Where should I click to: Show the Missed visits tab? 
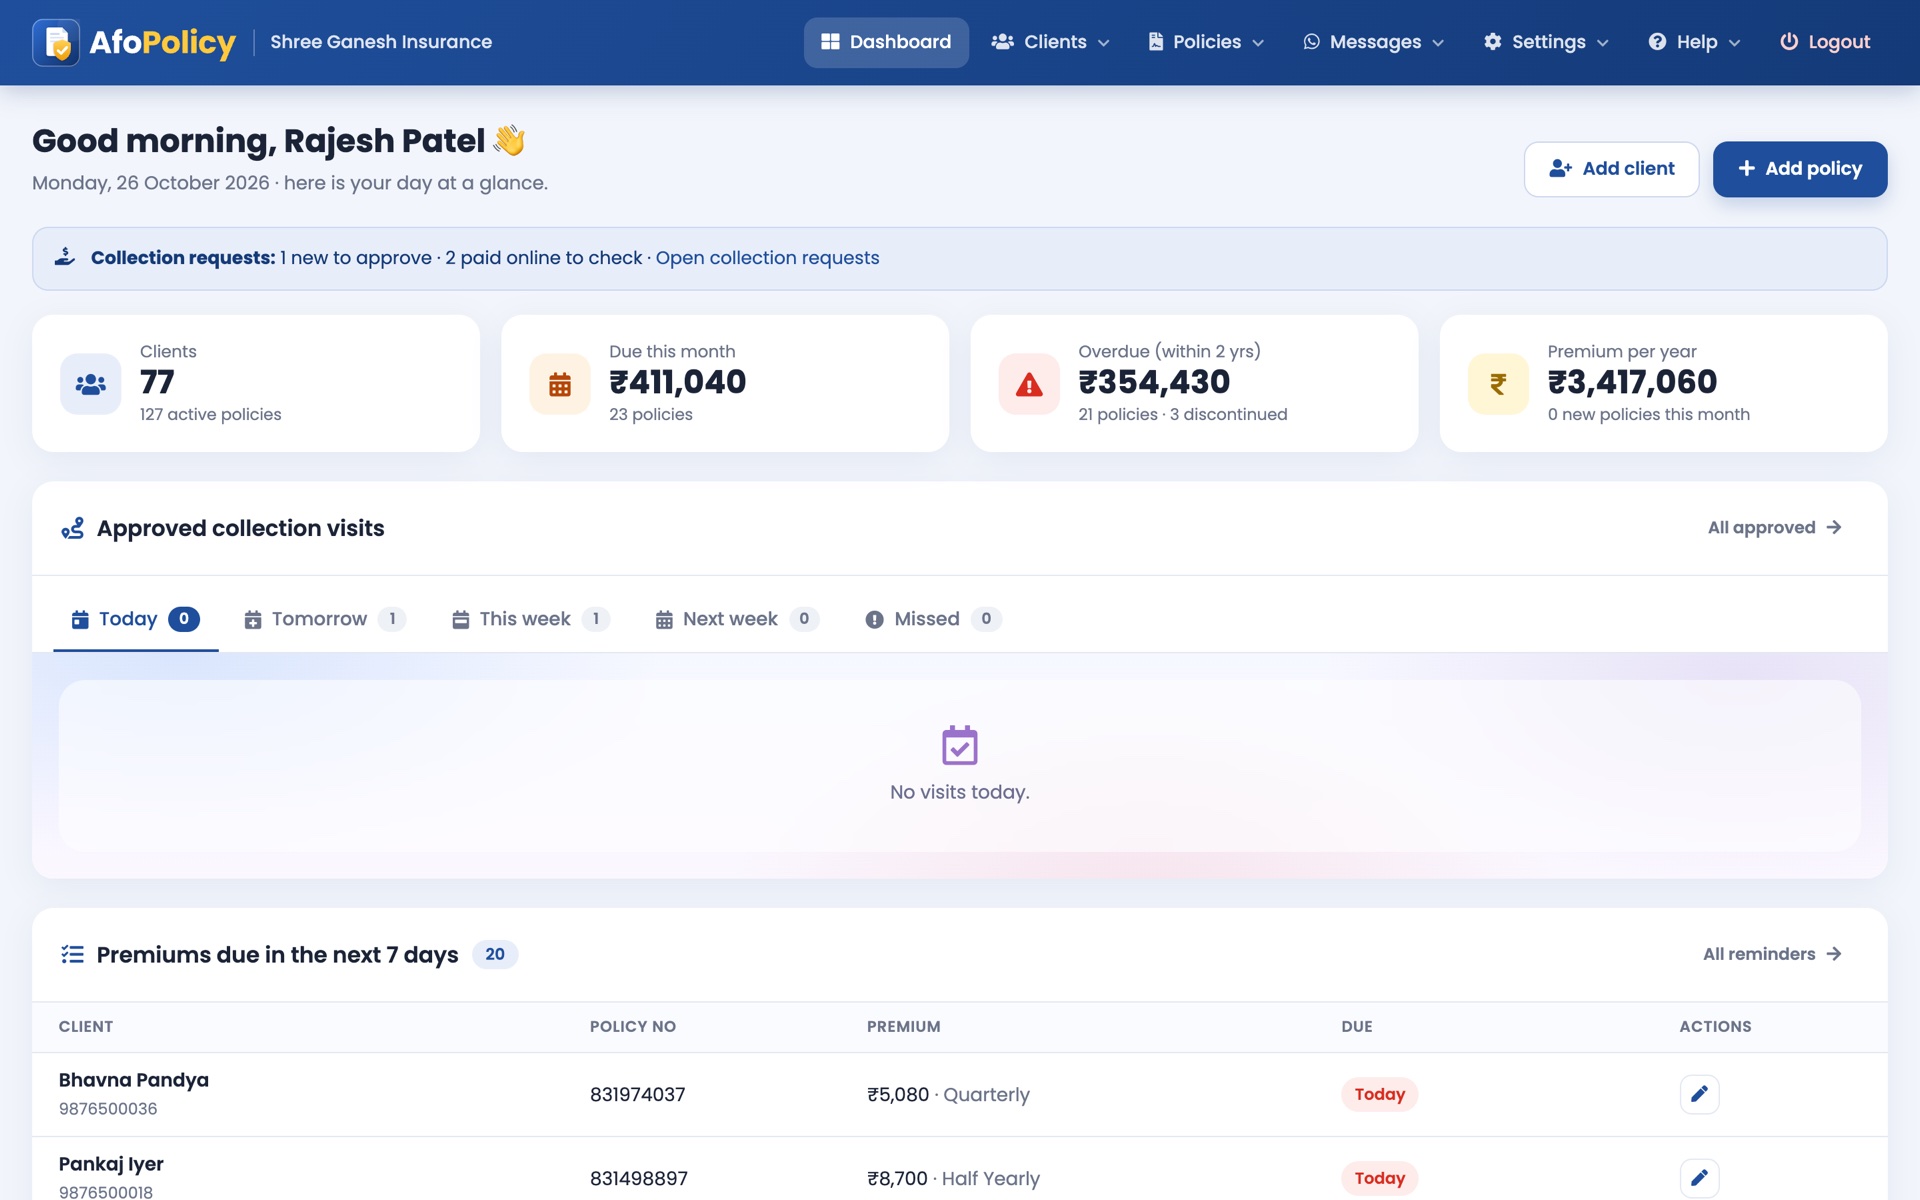click(932, 619)
